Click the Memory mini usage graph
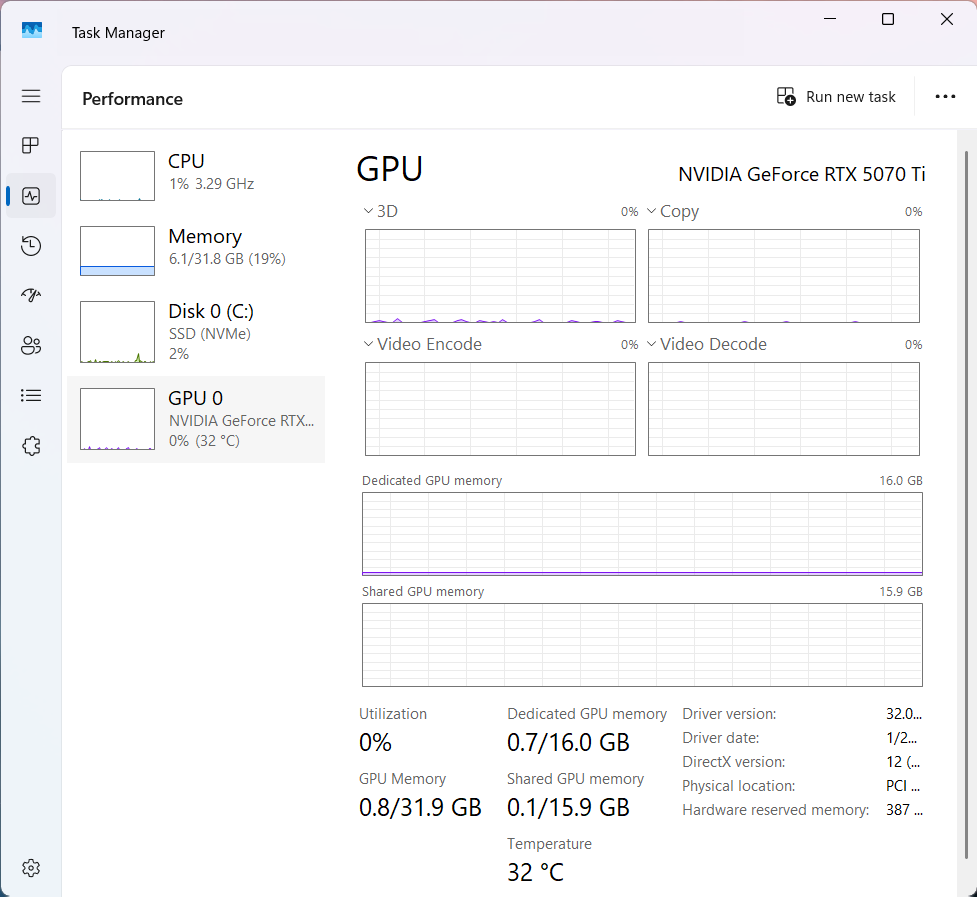Screen dimensions: 977x897 (x=117, y=250)
